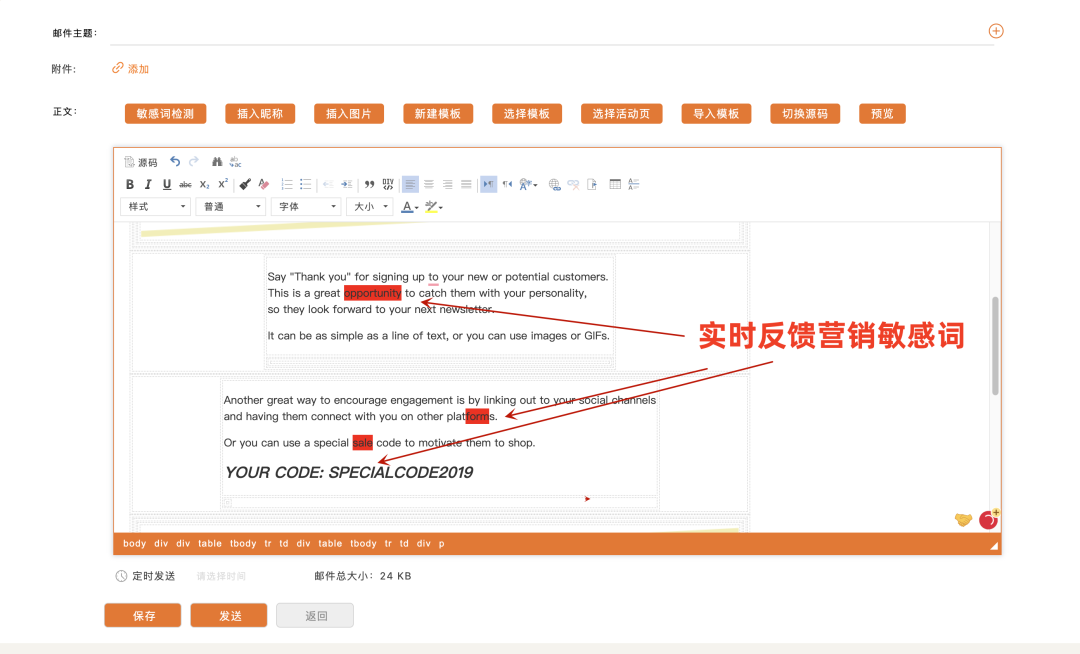Viewport: 1080px width, 654px height.
Task: Set text direction right to left
Action: click(x=507, y=184)
